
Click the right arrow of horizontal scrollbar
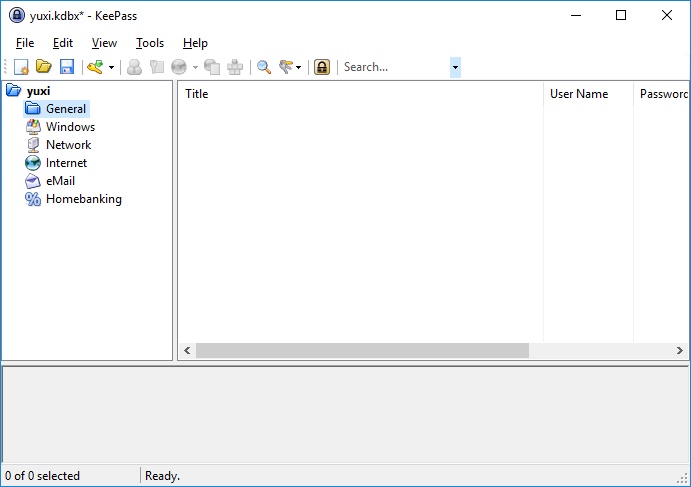(680, 351)
